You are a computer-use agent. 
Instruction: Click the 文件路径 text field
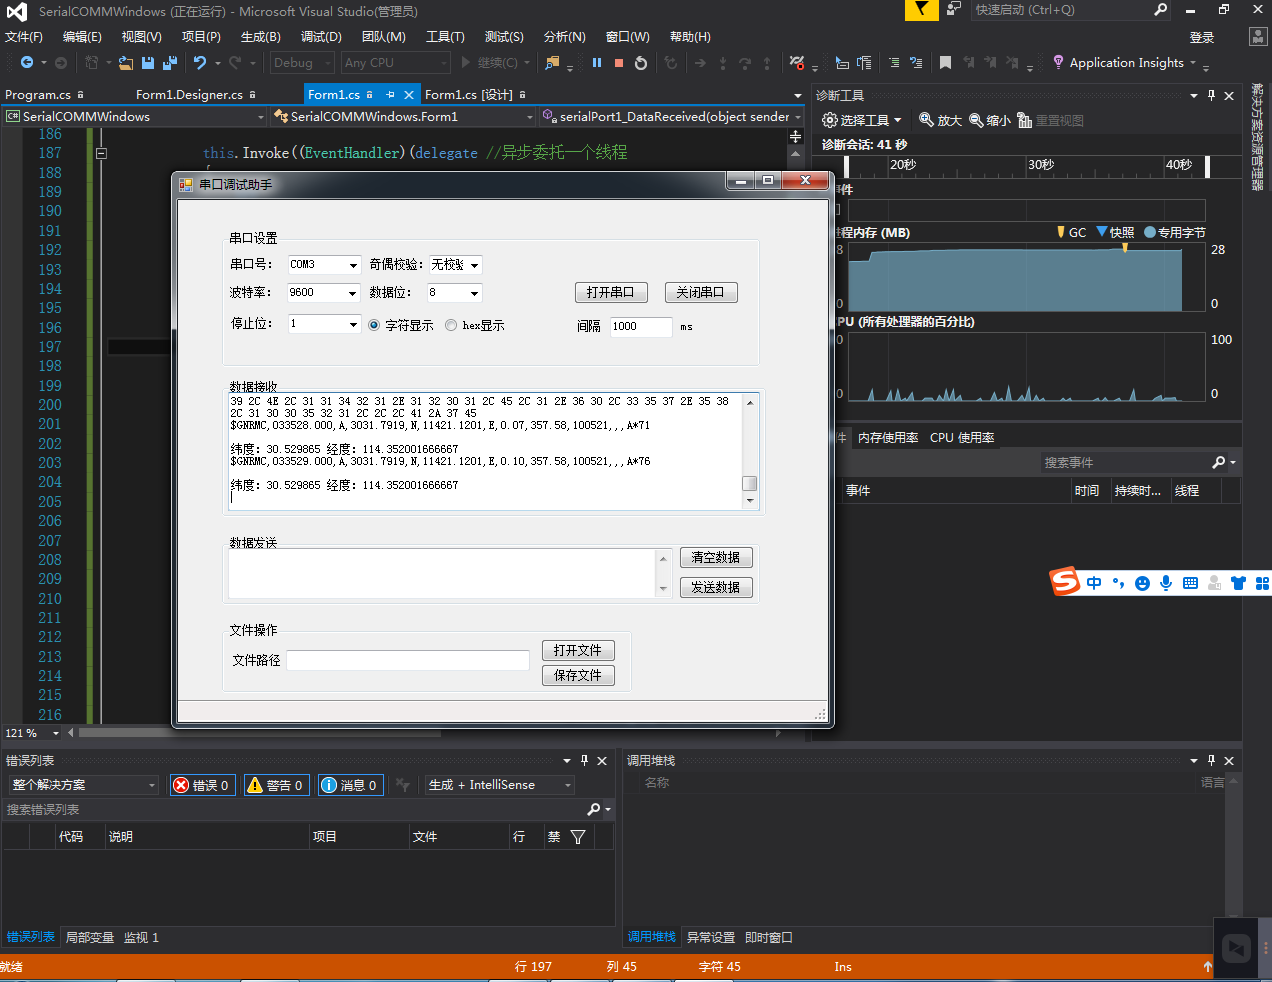coord(408,660)
